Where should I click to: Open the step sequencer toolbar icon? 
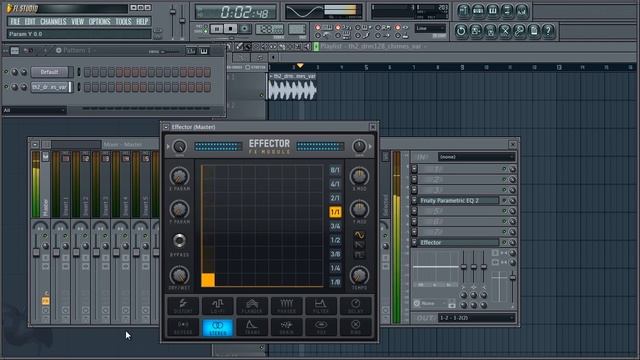478,11
